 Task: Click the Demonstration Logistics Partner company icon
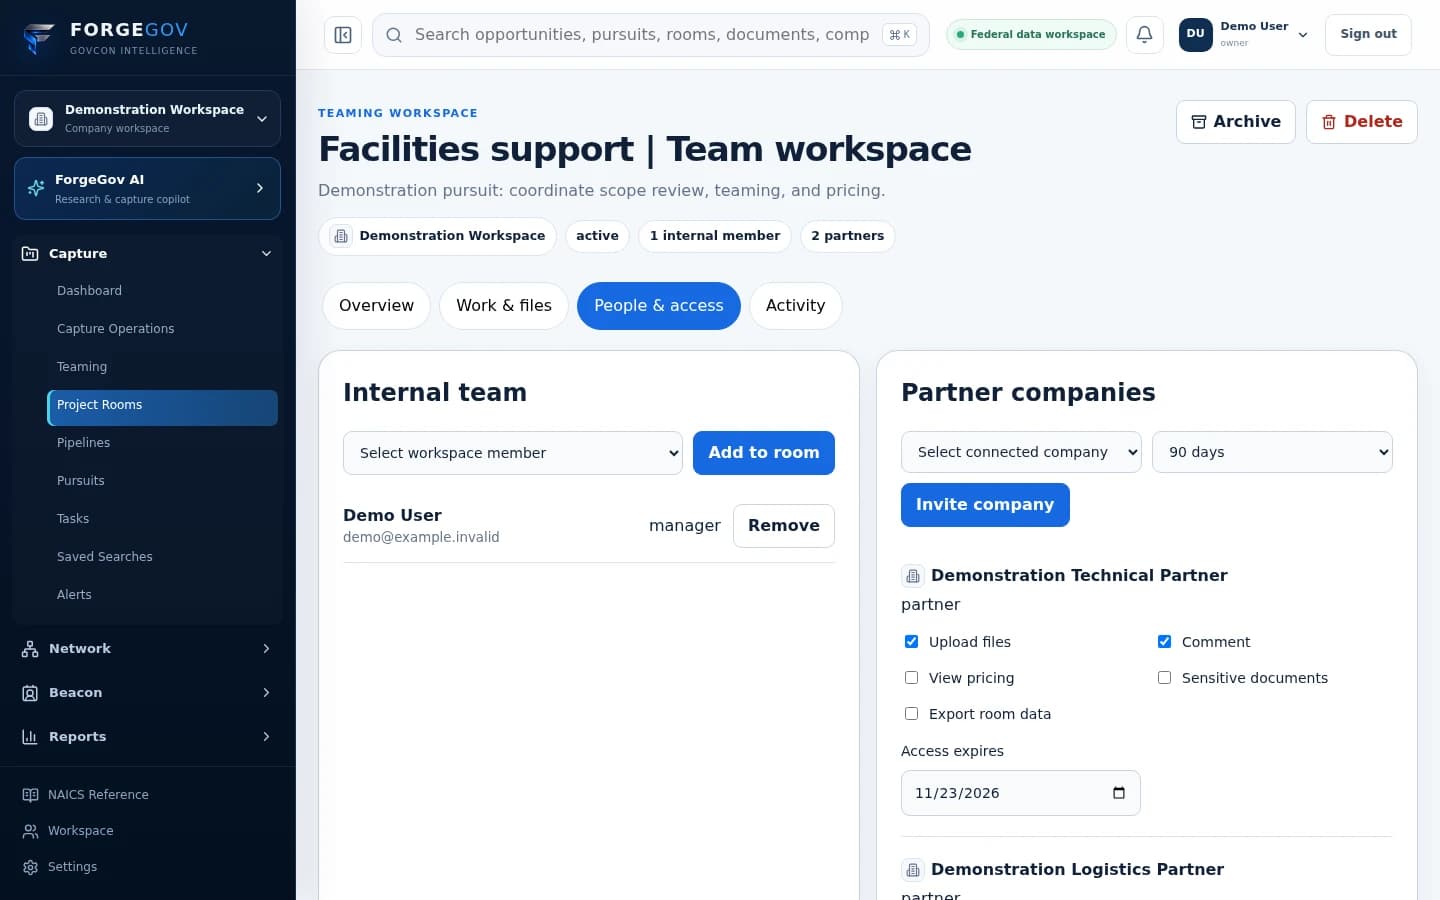pos(913,870)
